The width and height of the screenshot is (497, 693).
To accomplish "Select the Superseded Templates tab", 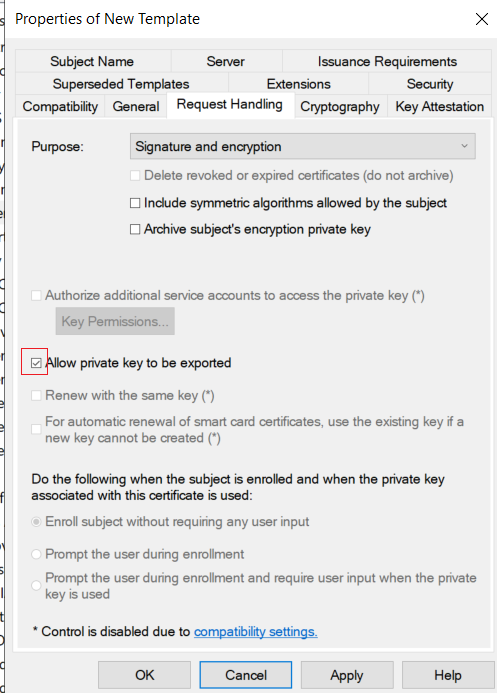I will (x=121, y=84).
